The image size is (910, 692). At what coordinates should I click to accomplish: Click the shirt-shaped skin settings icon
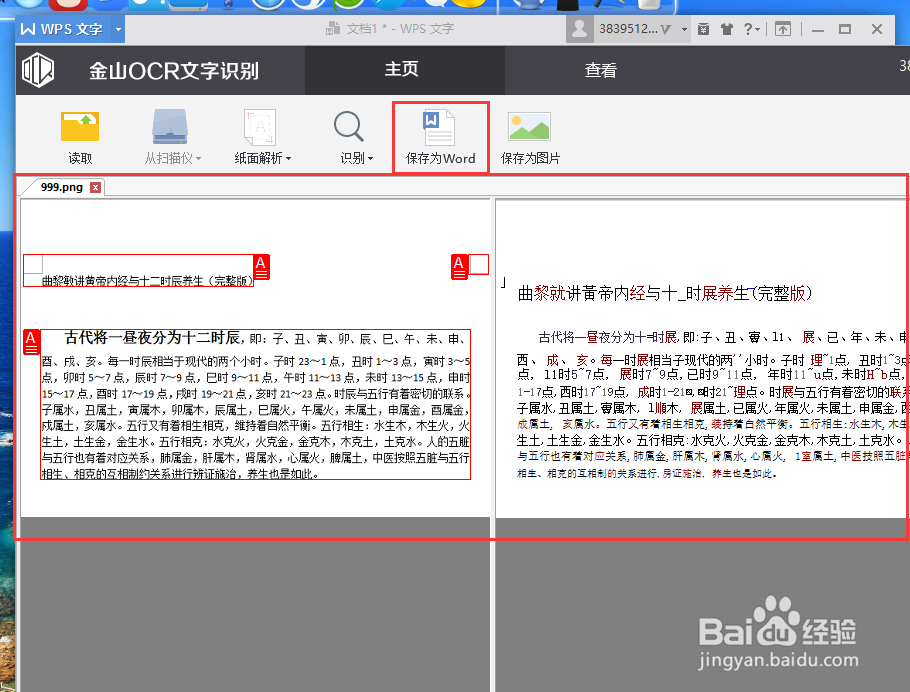coord(727,29)
